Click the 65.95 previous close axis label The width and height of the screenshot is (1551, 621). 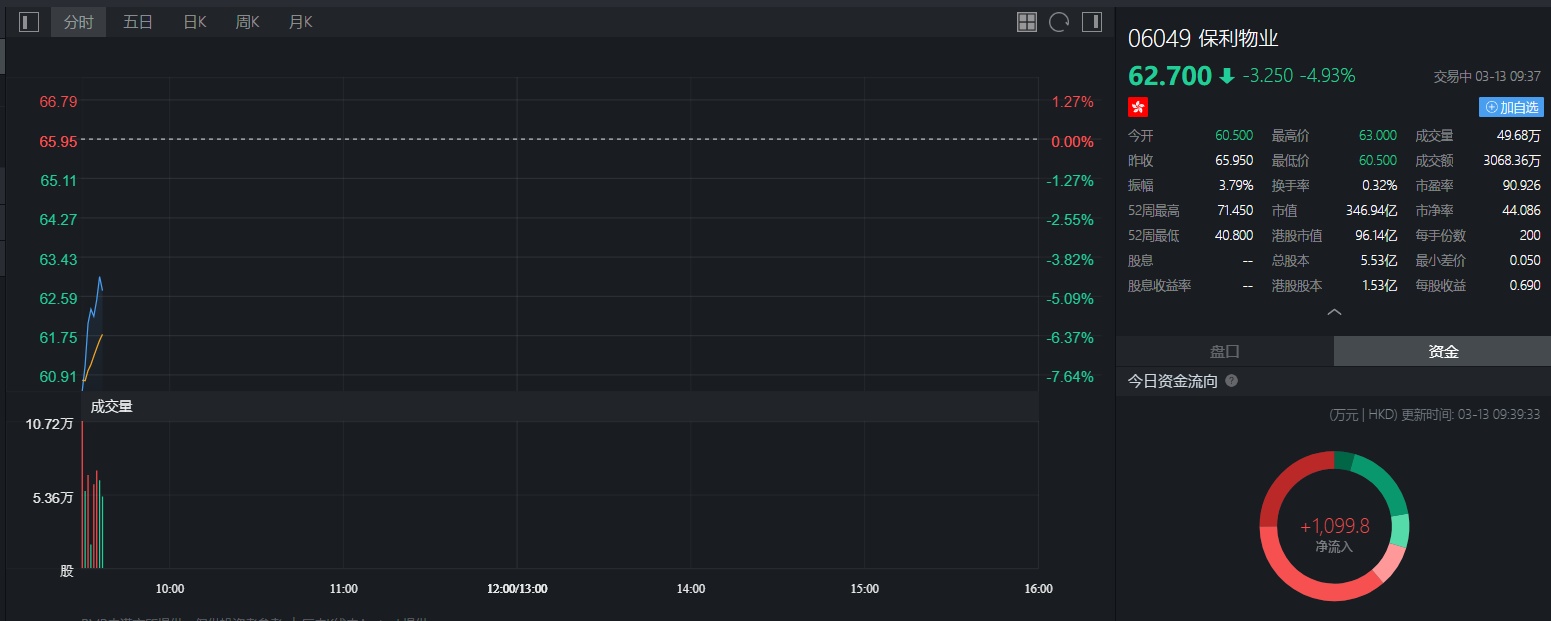coord(58,141)
